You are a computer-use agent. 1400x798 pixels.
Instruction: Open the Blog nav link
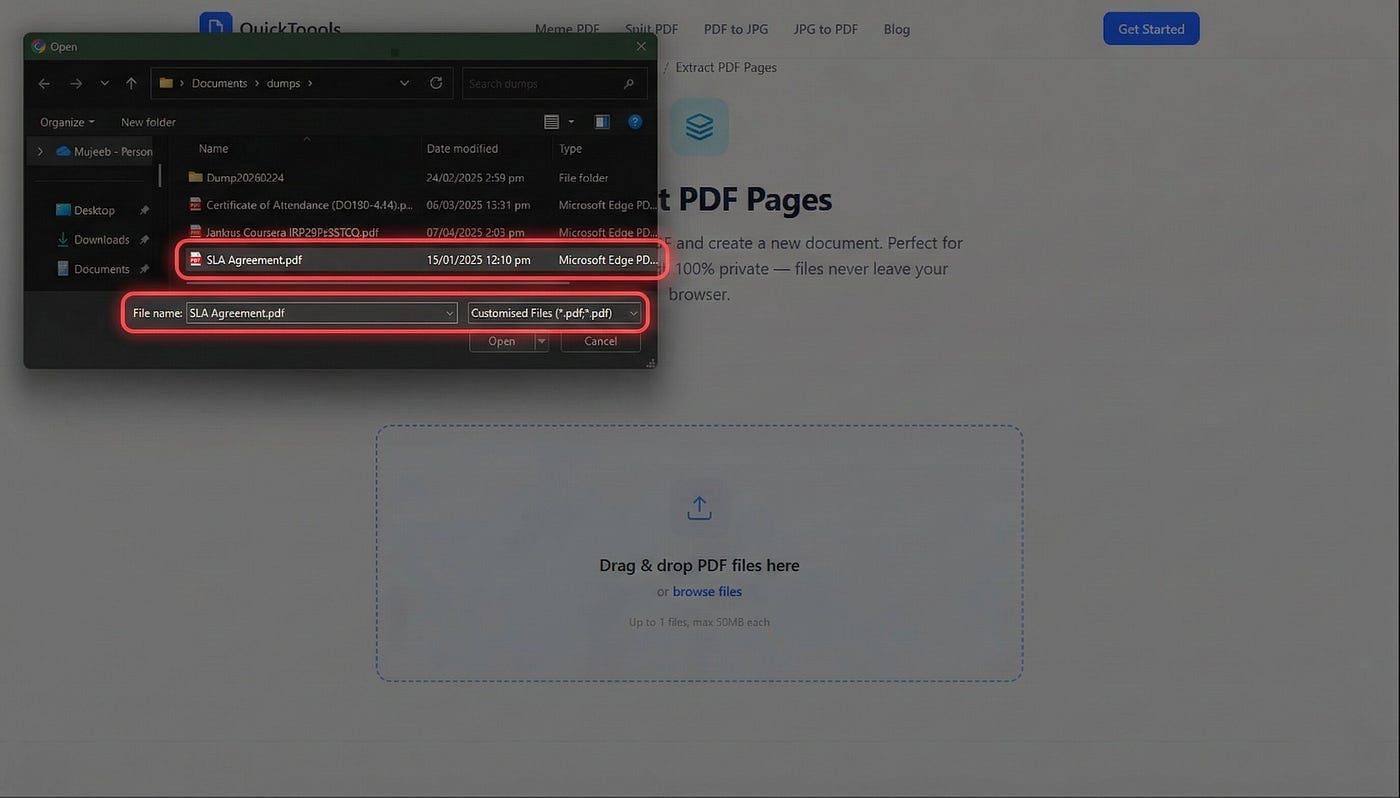click(897, 29)
